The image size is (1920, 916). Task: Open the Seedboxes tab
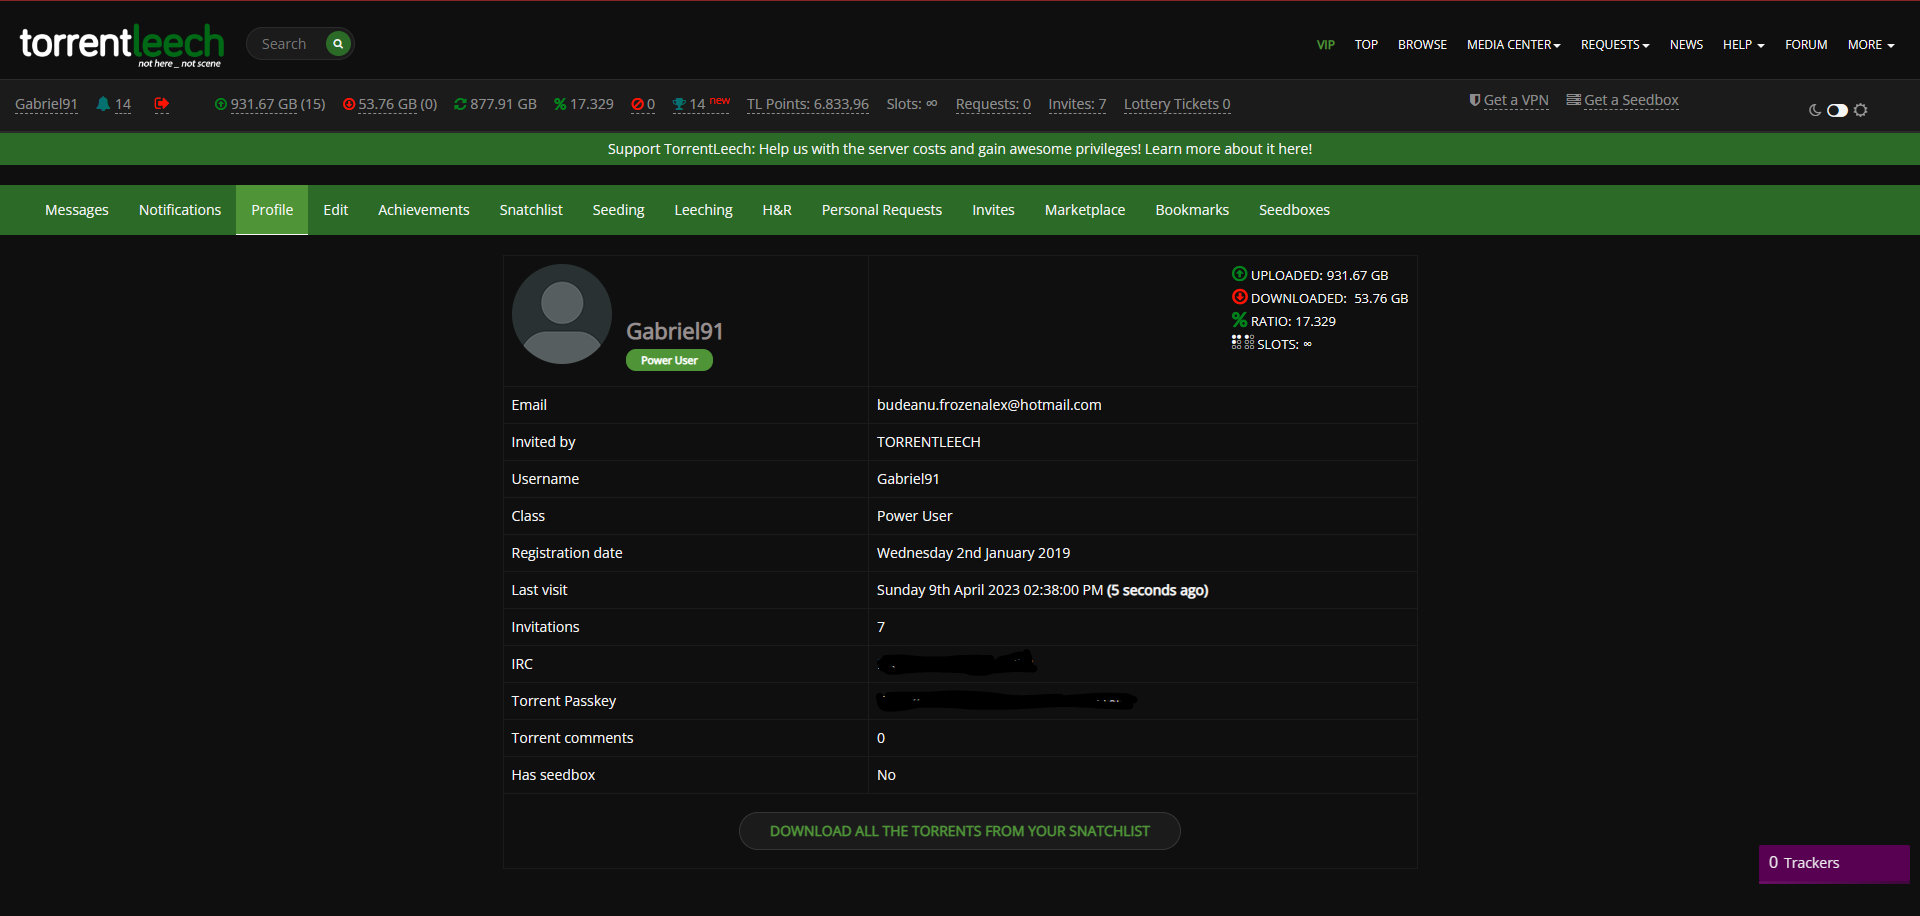coord(1294,210)
